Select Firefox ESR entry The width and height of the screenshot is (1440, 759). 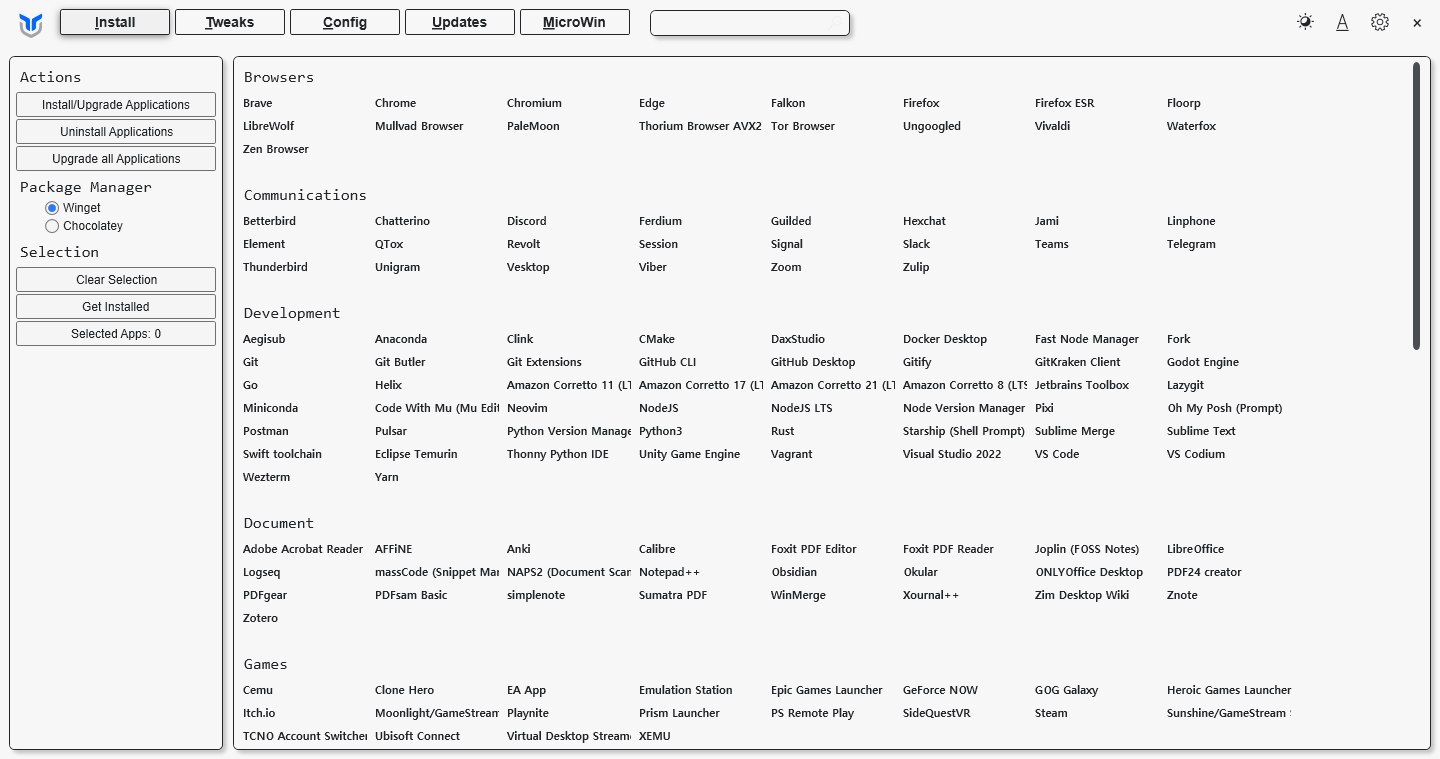click(x=1064, y=103)
